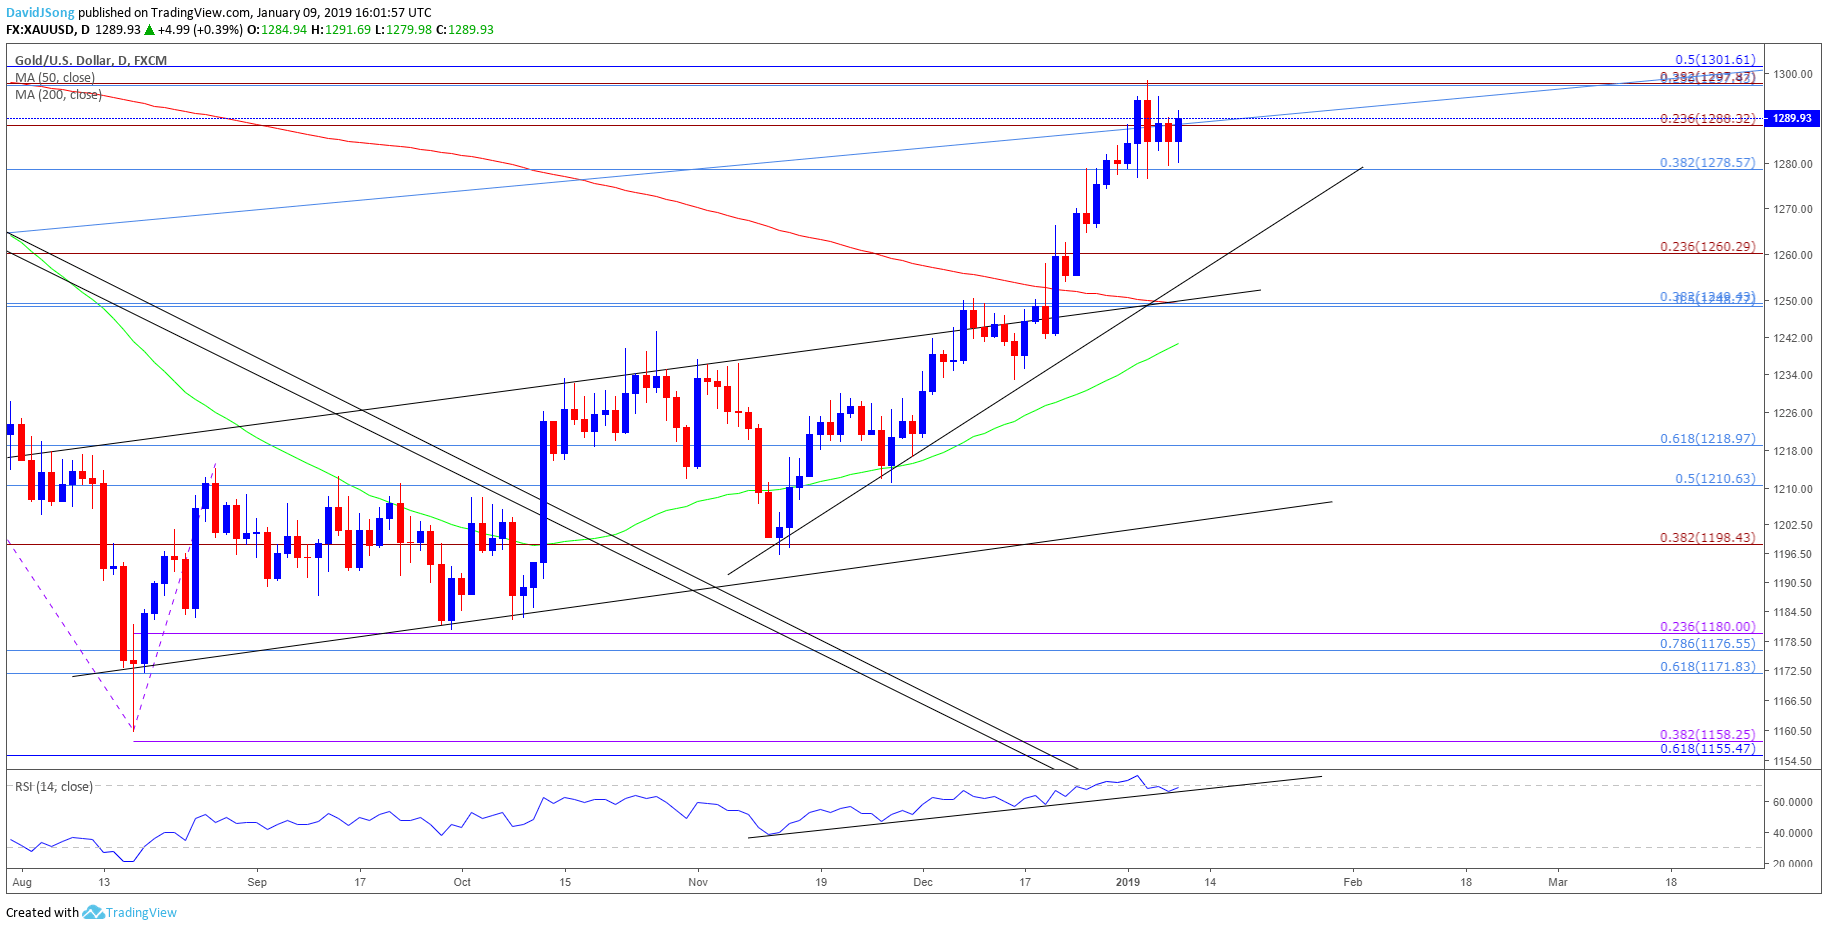
Task: Click the 0.382(1158.25) Fibonacci level label
Action: click(x=1707, y=734)
